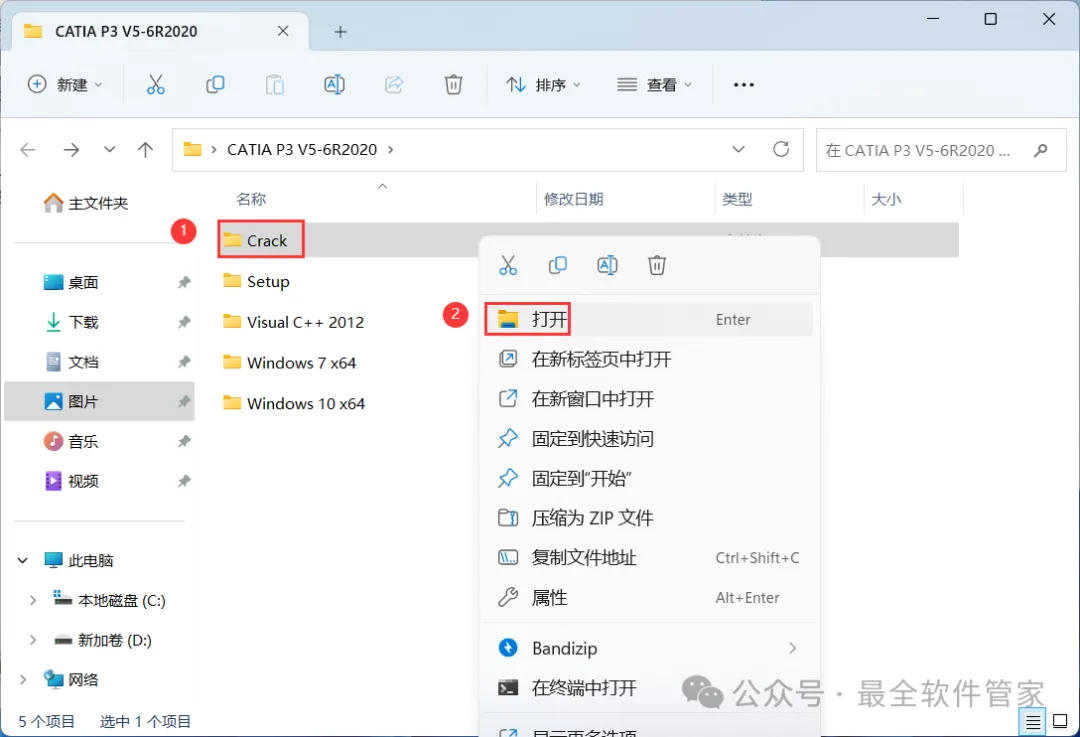Click the Cut icon in the toolbar
1080x737 pixels.
click(x=156, y=85)
